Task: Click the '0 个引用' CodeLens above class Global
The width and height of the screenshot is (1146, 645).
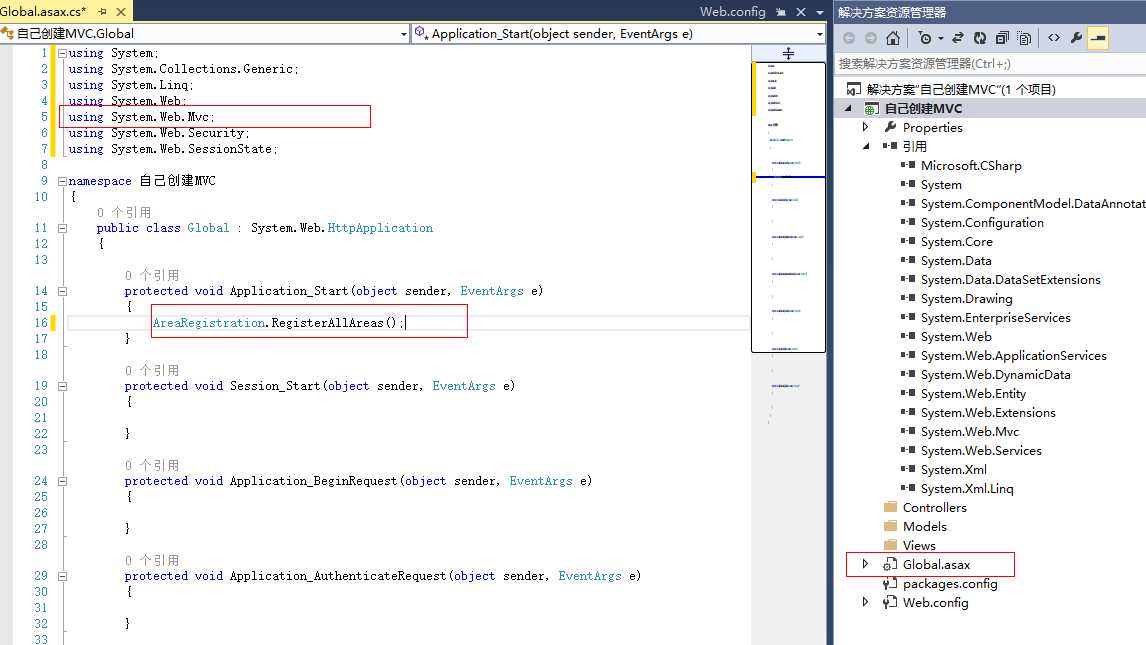Action: point(124,213)
